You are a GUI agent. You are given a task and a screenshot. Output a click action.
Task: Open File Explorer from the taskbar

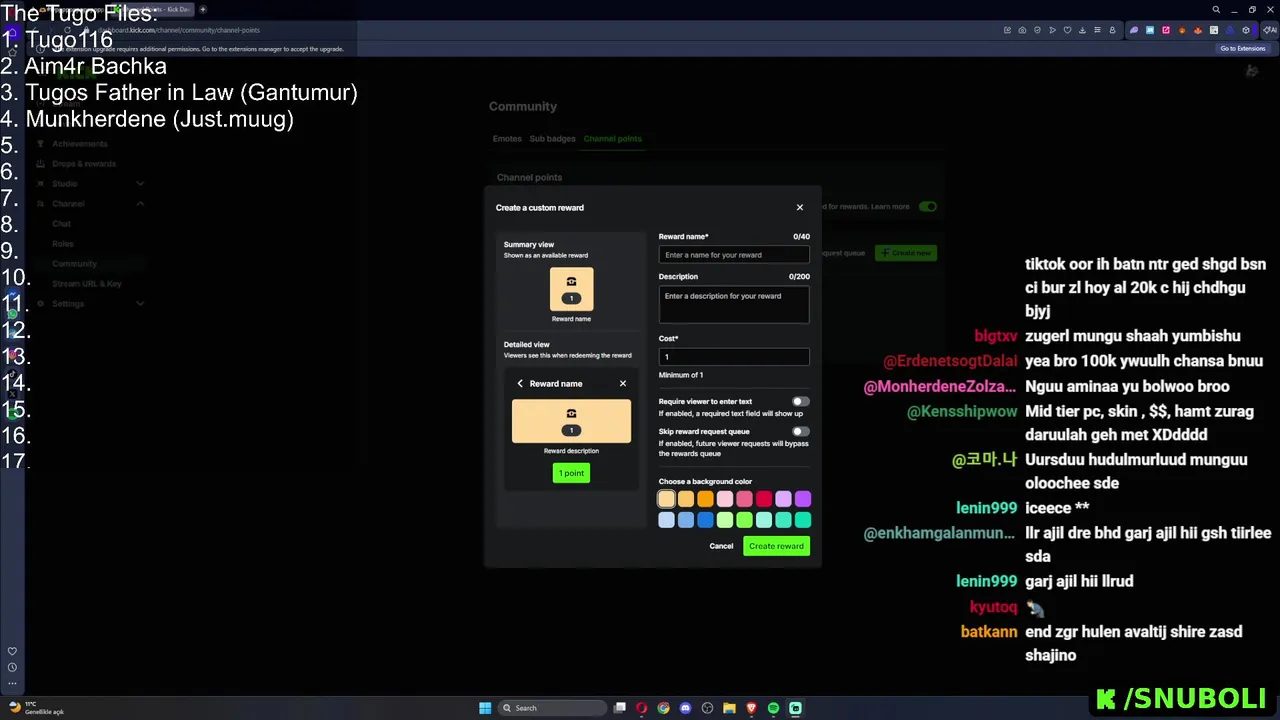[x=730, y=708]
